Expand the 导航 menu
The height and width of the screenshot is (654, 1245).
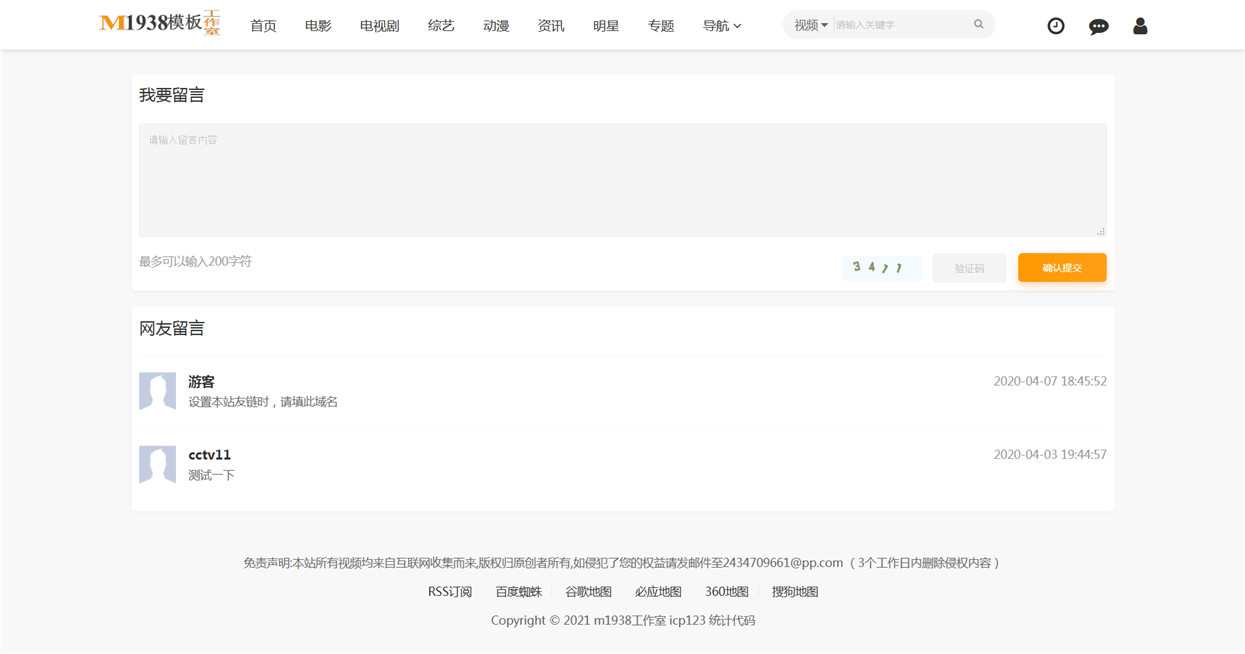[x=722, y=26]
